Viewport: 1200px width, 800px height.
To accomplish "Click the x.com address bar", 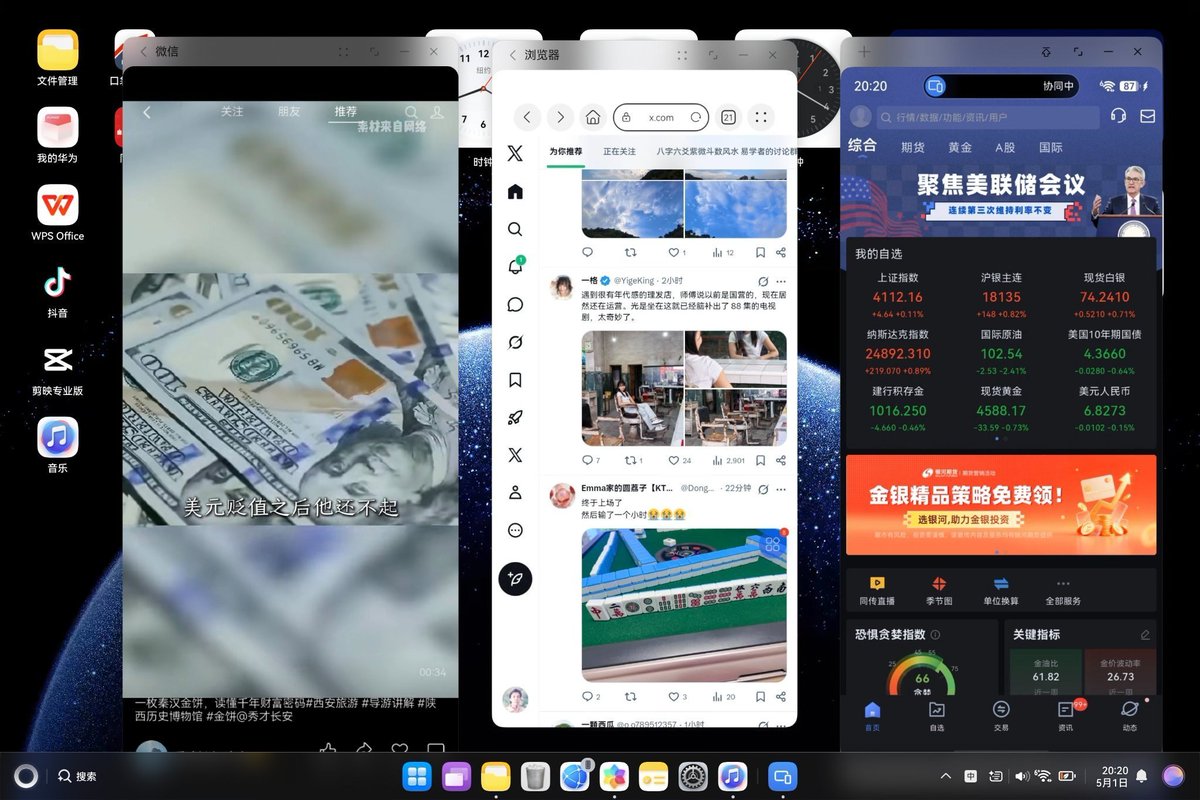I will pos(661,117).
